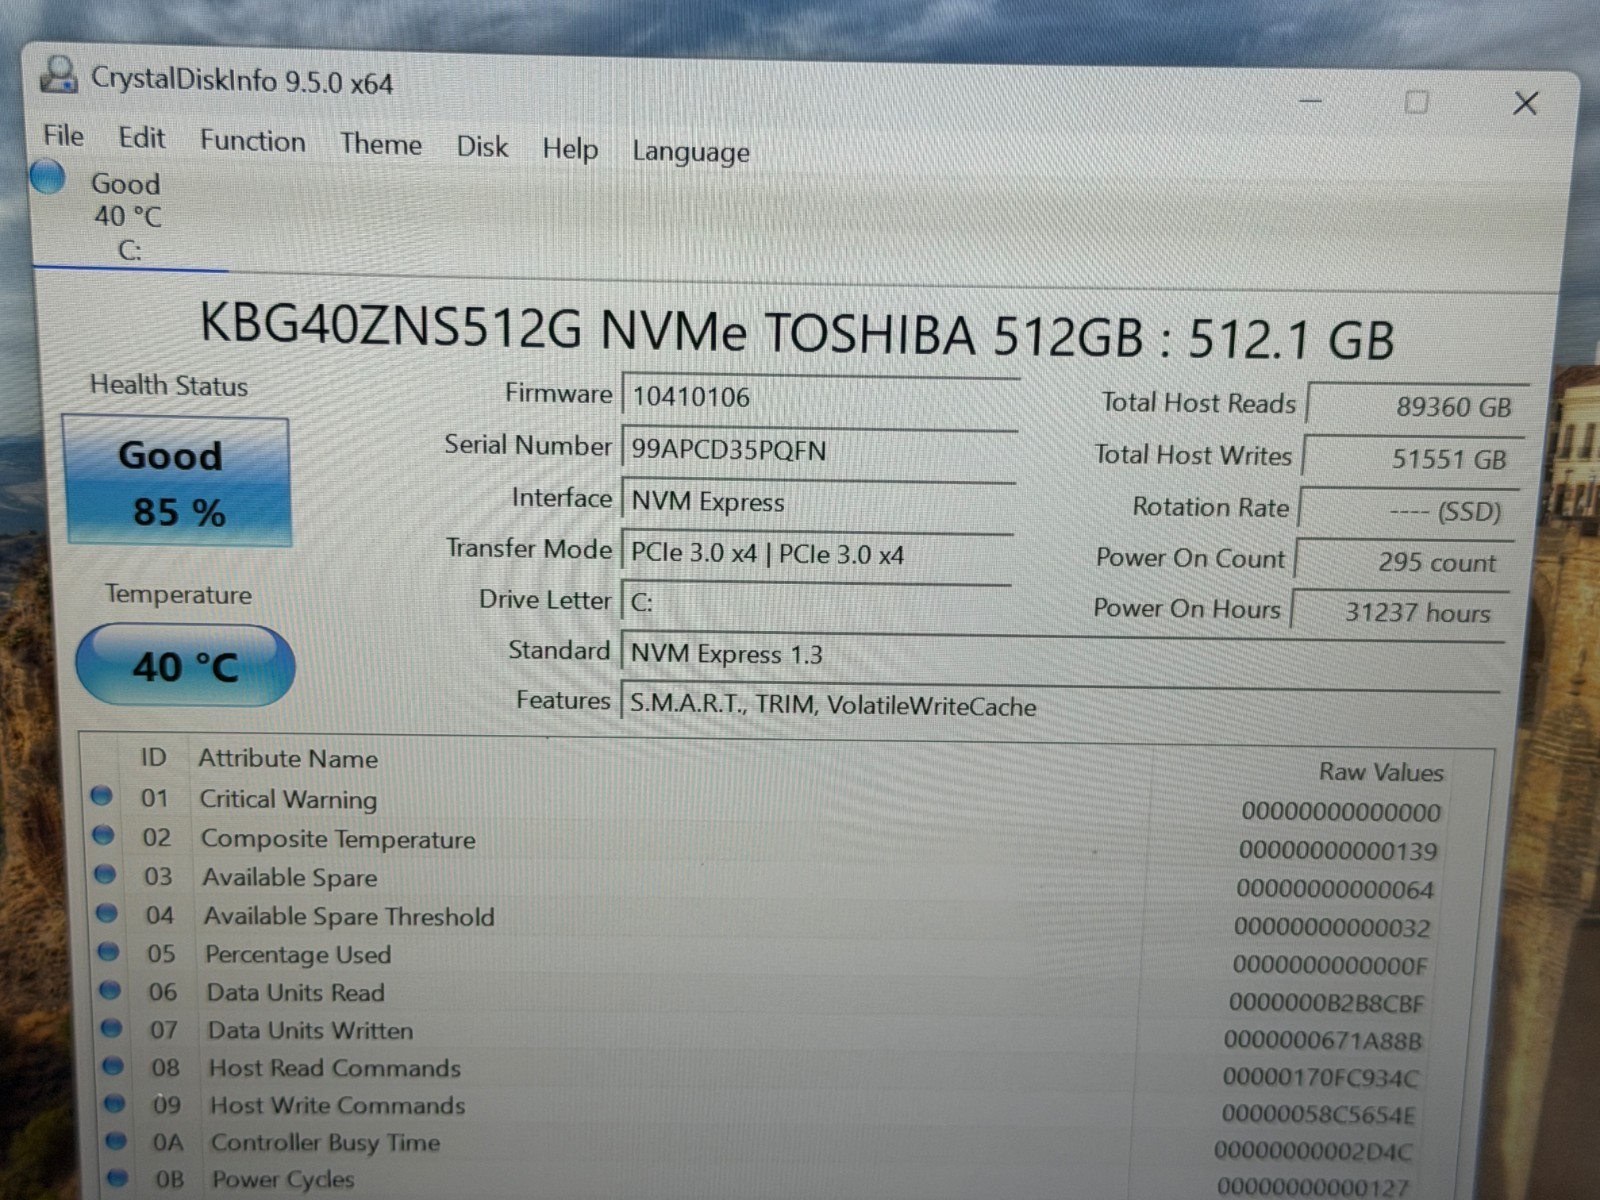Open the Language menu
The height and width of the screenshot is (1200, 1600).
pyautogui.click(x=690, y=152)
